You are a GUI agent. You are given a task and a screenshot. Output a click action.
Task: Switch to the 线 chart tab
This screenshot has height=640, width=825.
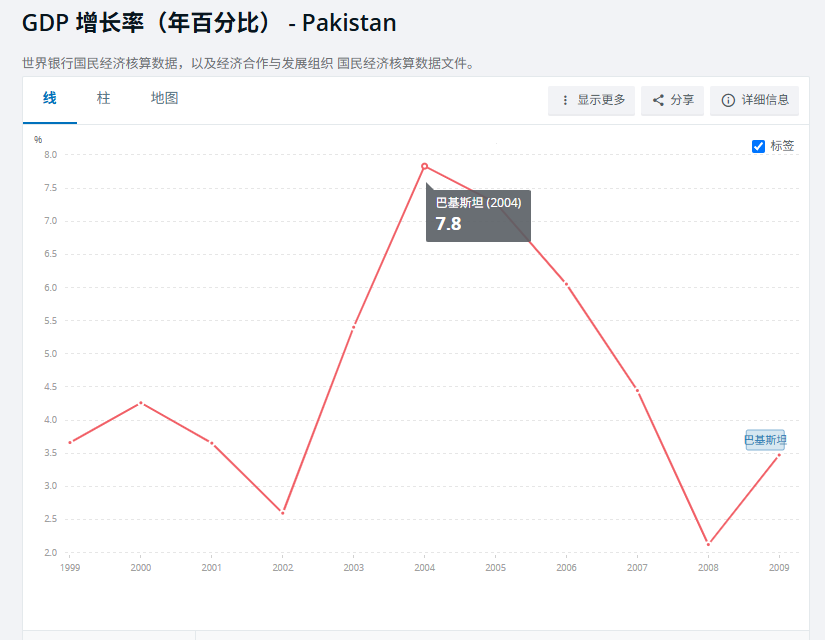(x=50, y=98)
